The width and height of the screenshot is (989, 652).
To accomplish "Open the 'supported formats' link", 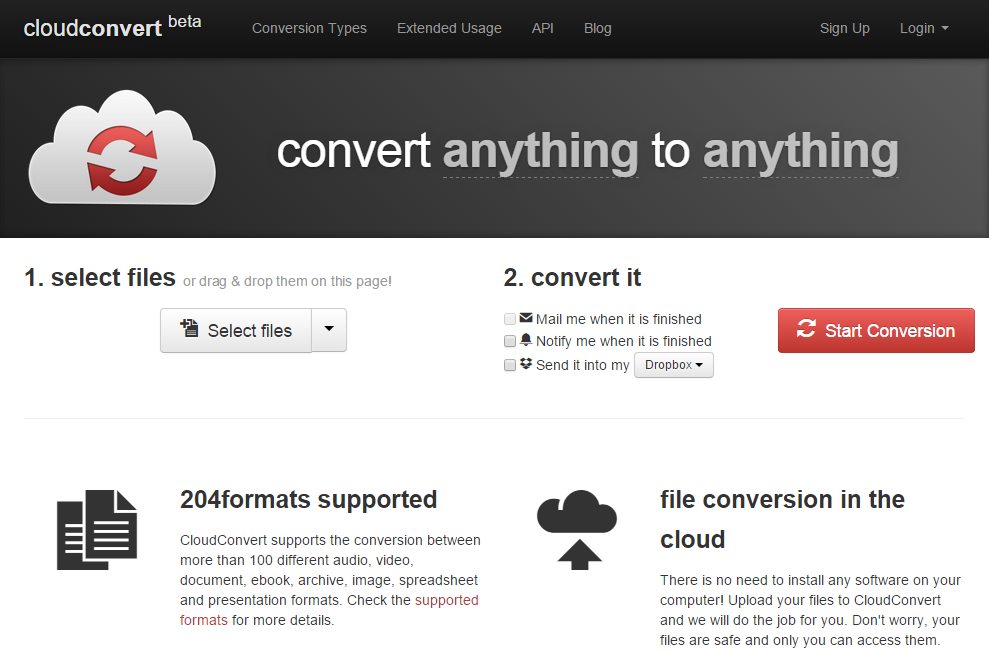I will click(329, 610).
